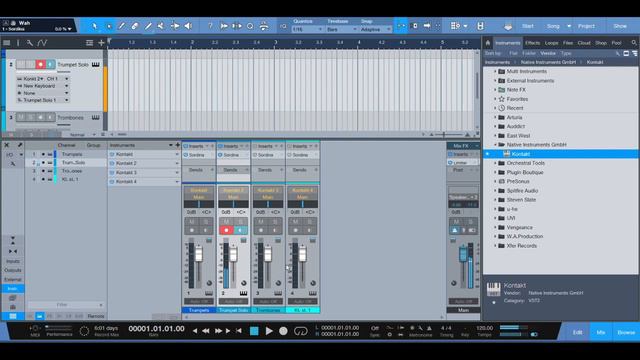Image resolution: width=640 pixels, height=360 pixels.
Task: Disarm record on Trumpet Solo mixer channel
Action: pyautogui.click(x=226, y=230)
